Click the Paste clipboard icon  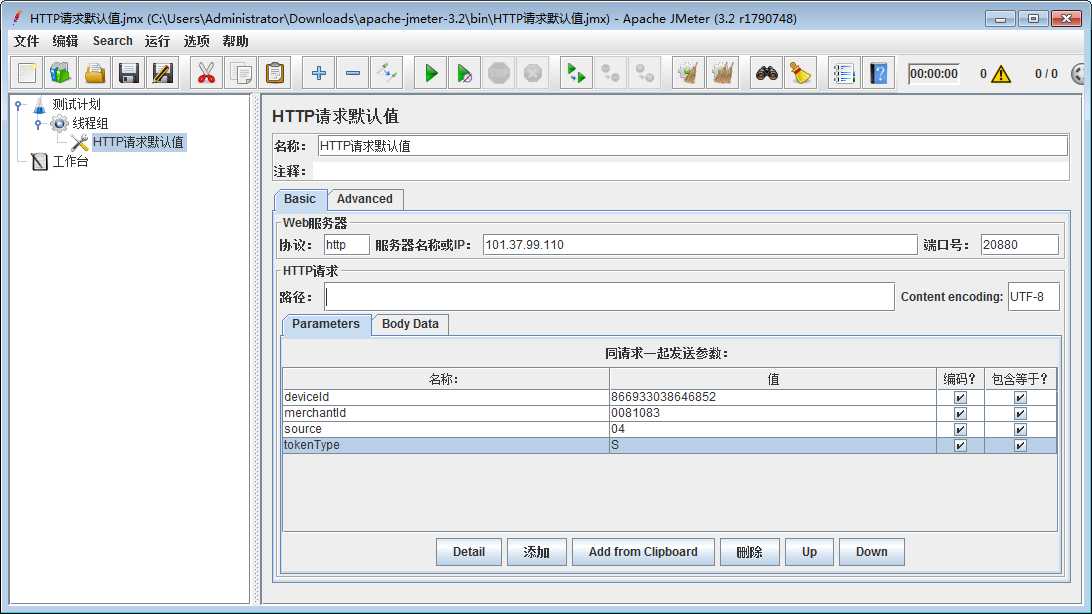pos(275,73)
